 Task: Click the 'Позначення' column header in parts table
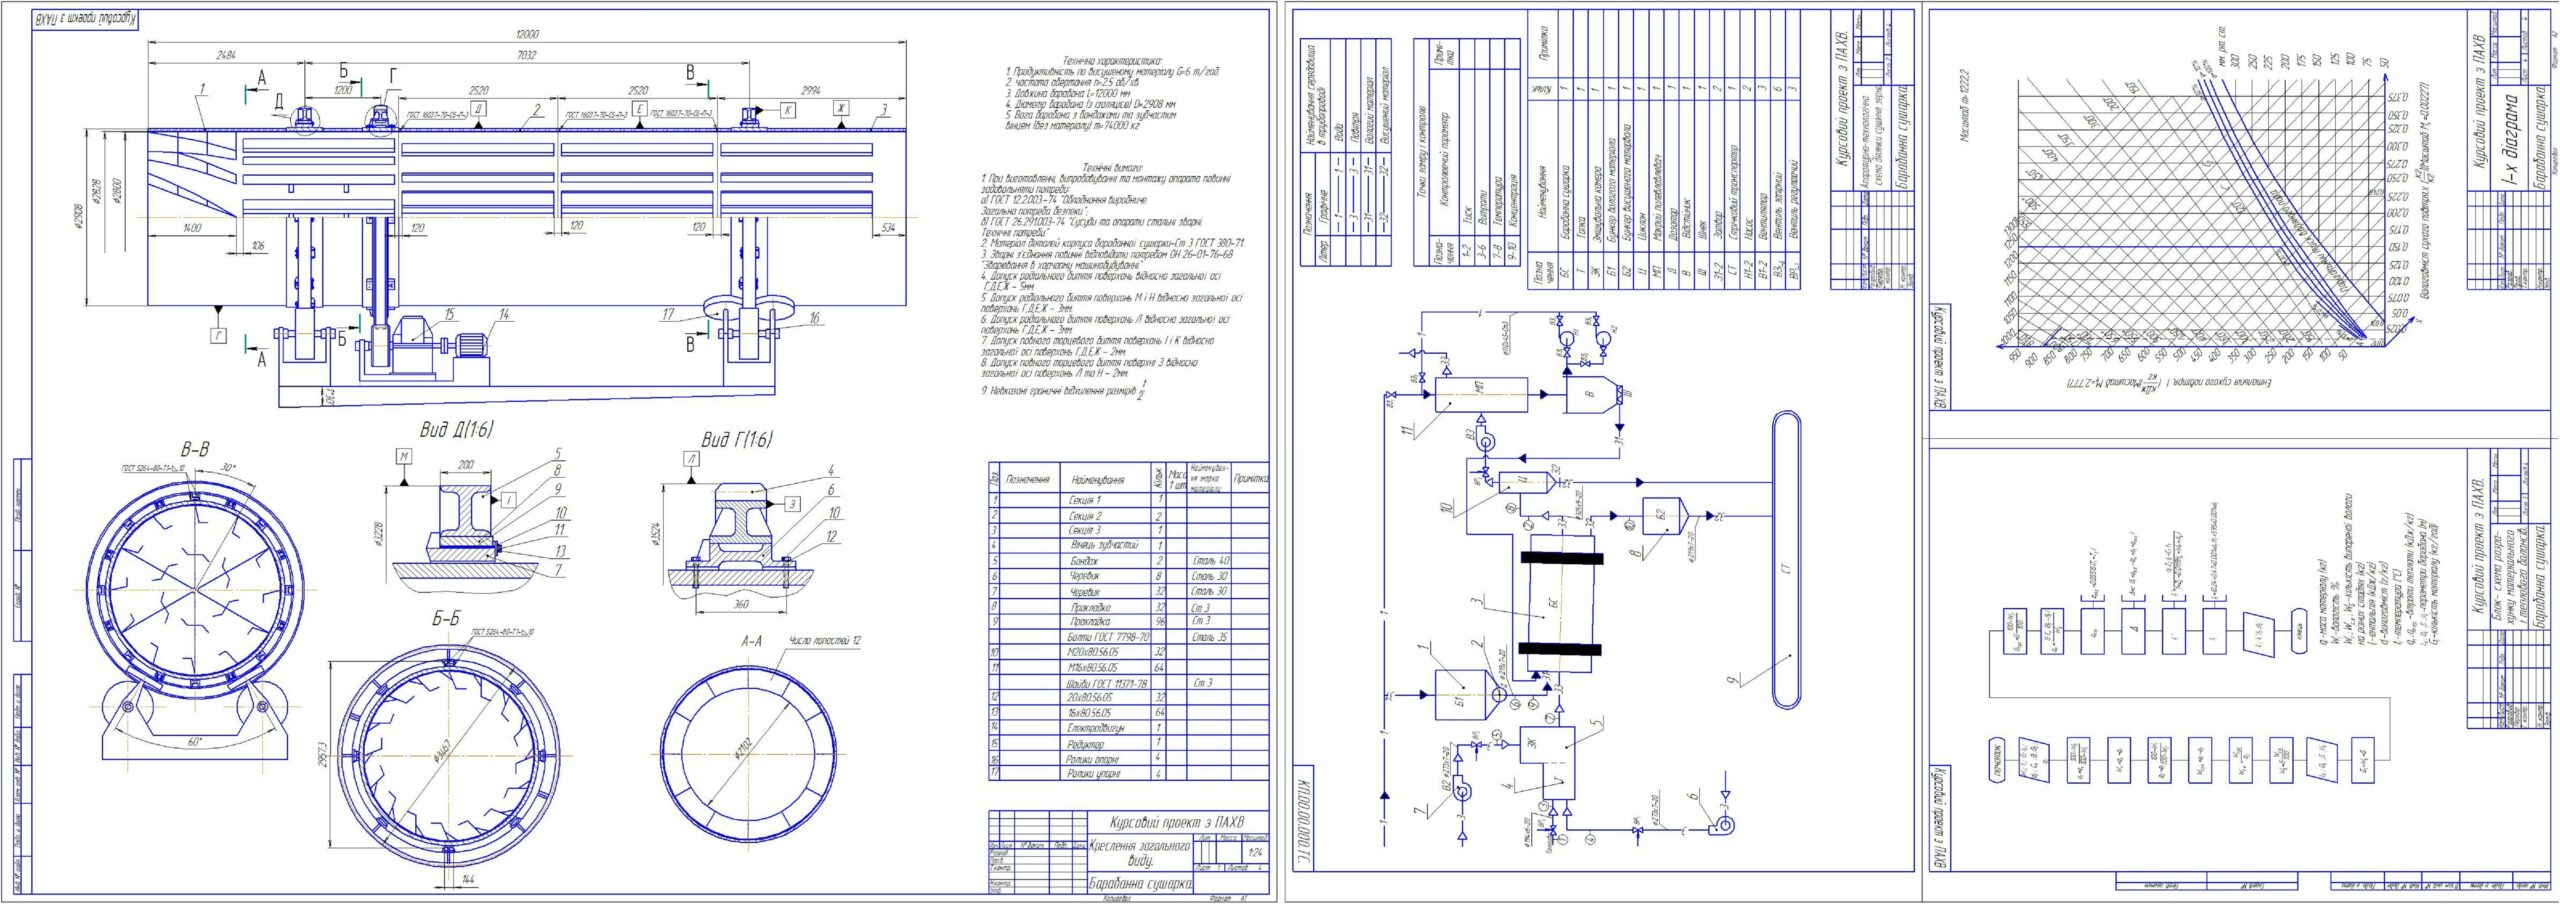[x=1027, y=479]
